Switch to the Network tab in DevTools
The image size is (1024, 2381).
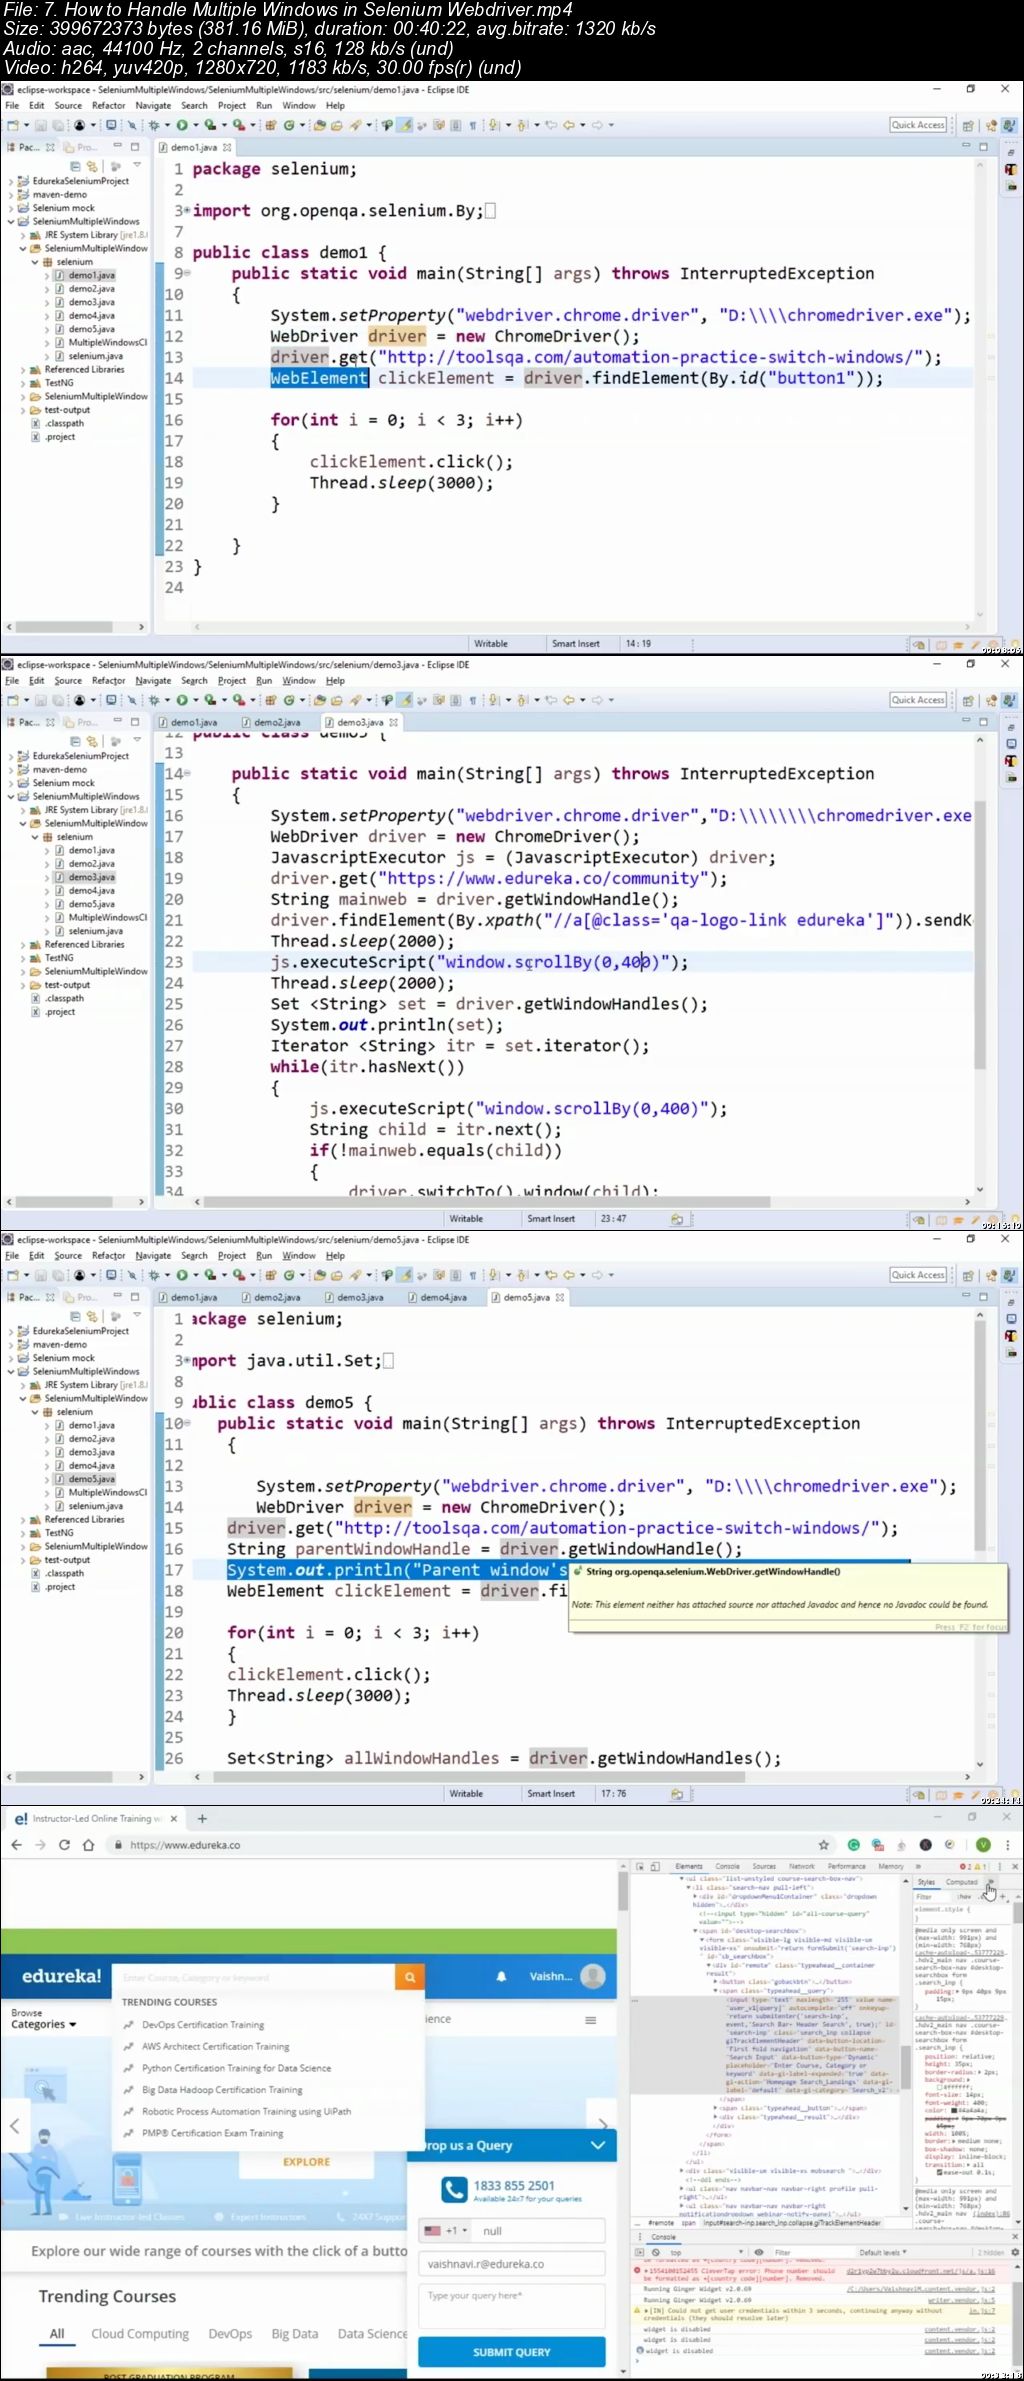[x=801, y=1867]
